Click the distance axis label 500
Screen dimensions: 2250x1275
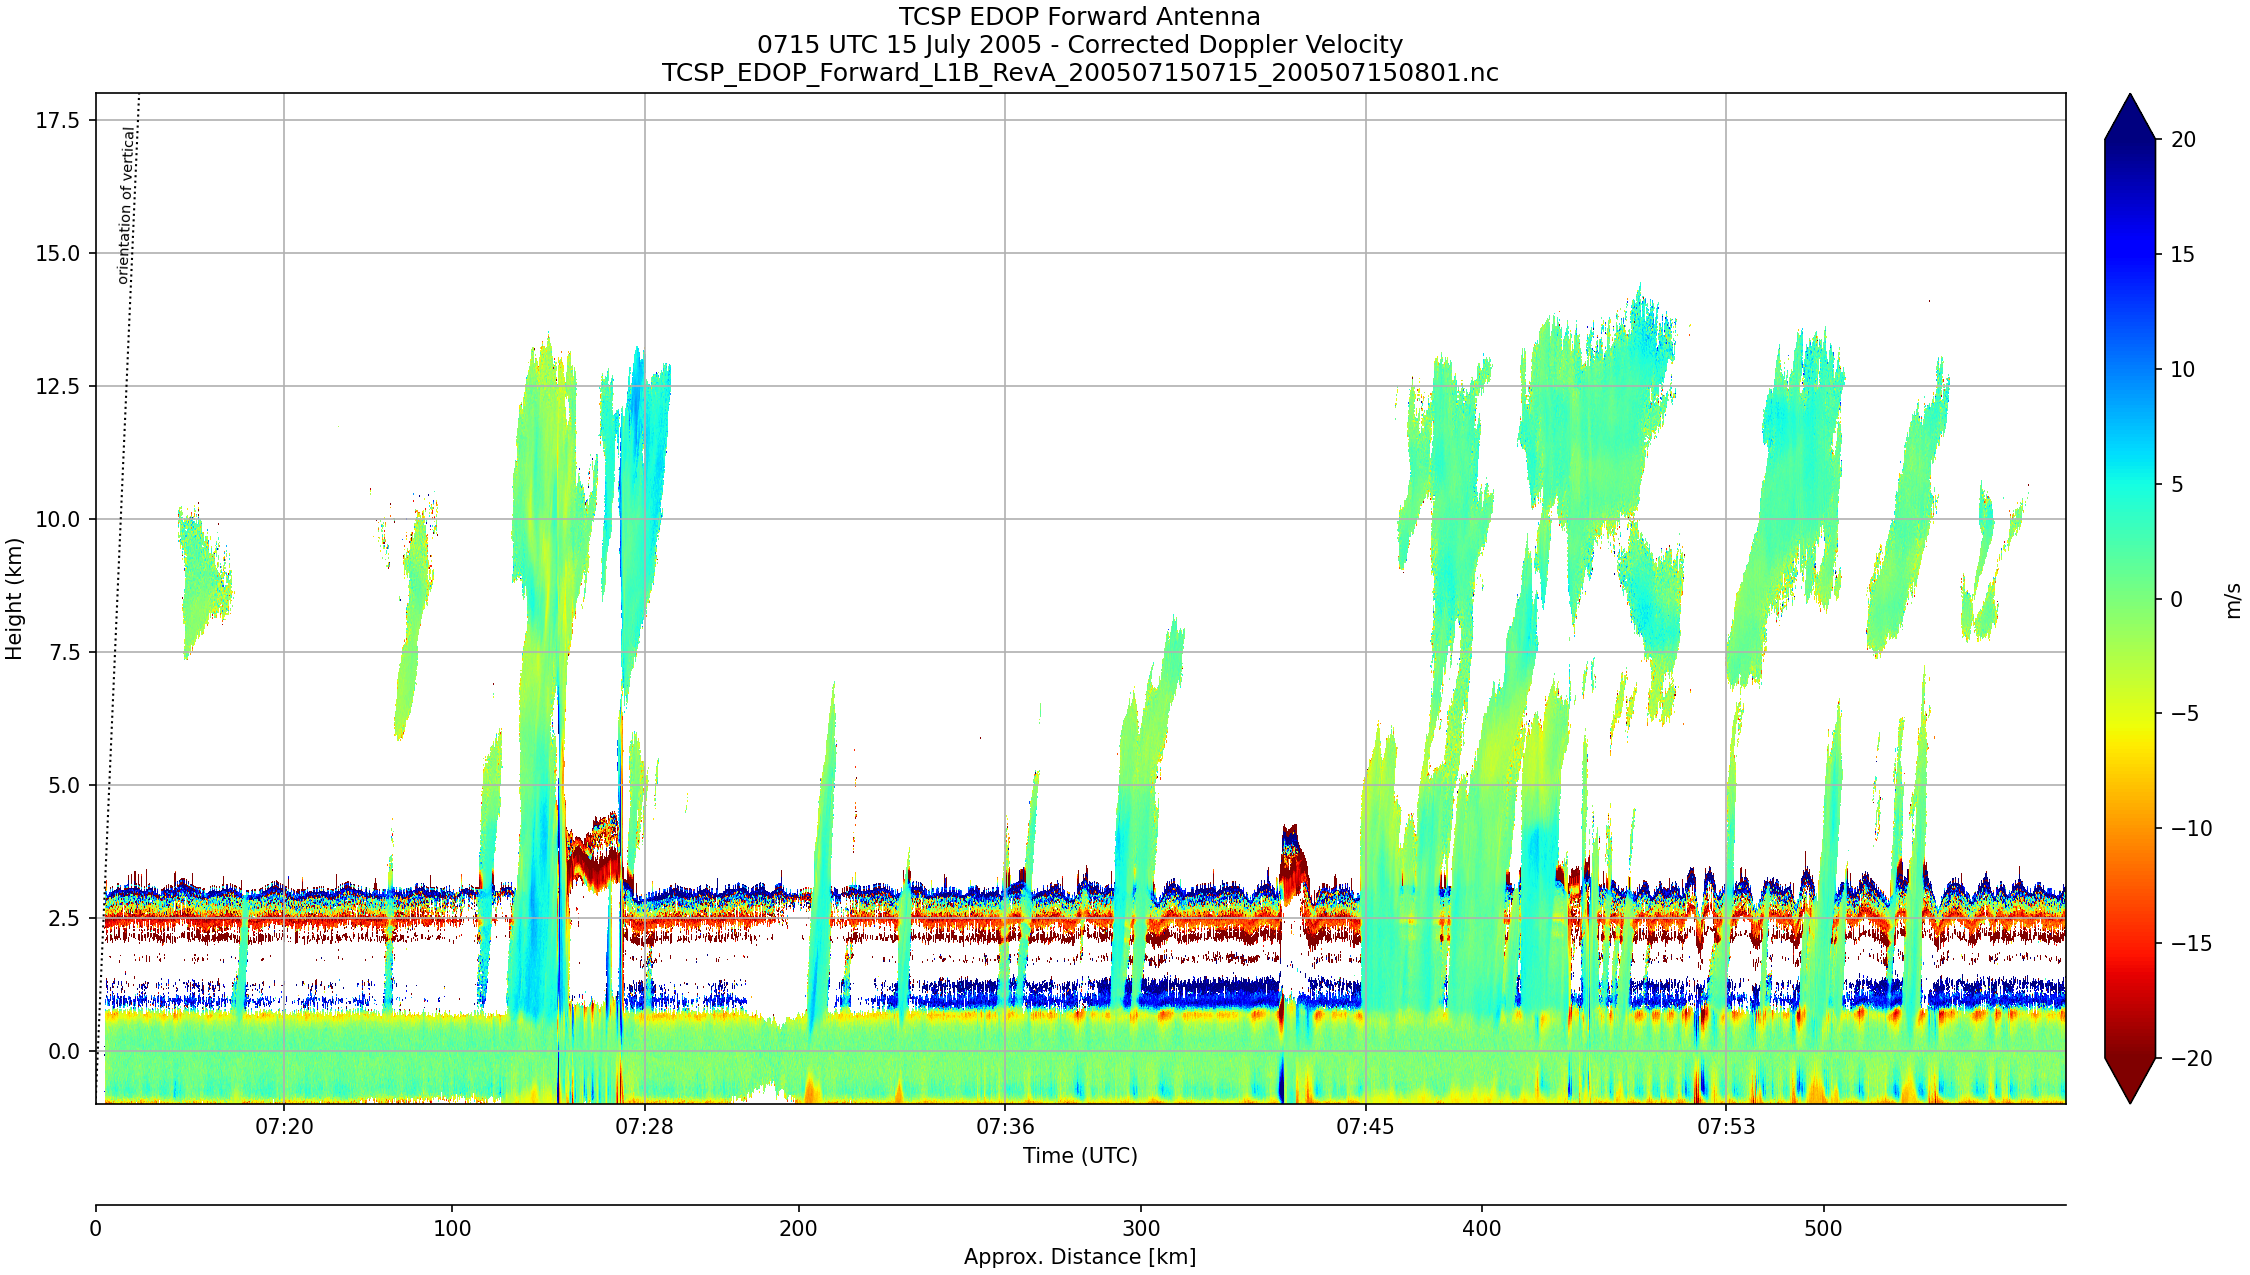click(x=1823, y=1229)
